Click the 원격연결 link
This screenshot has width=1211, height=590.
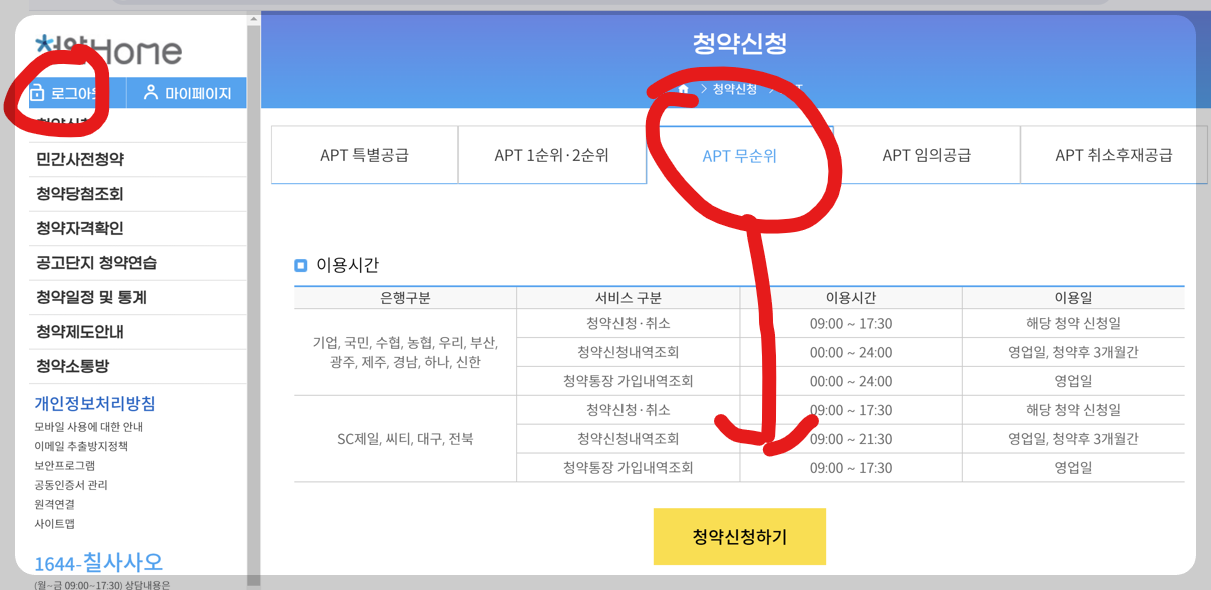click(x=54, y=504)
